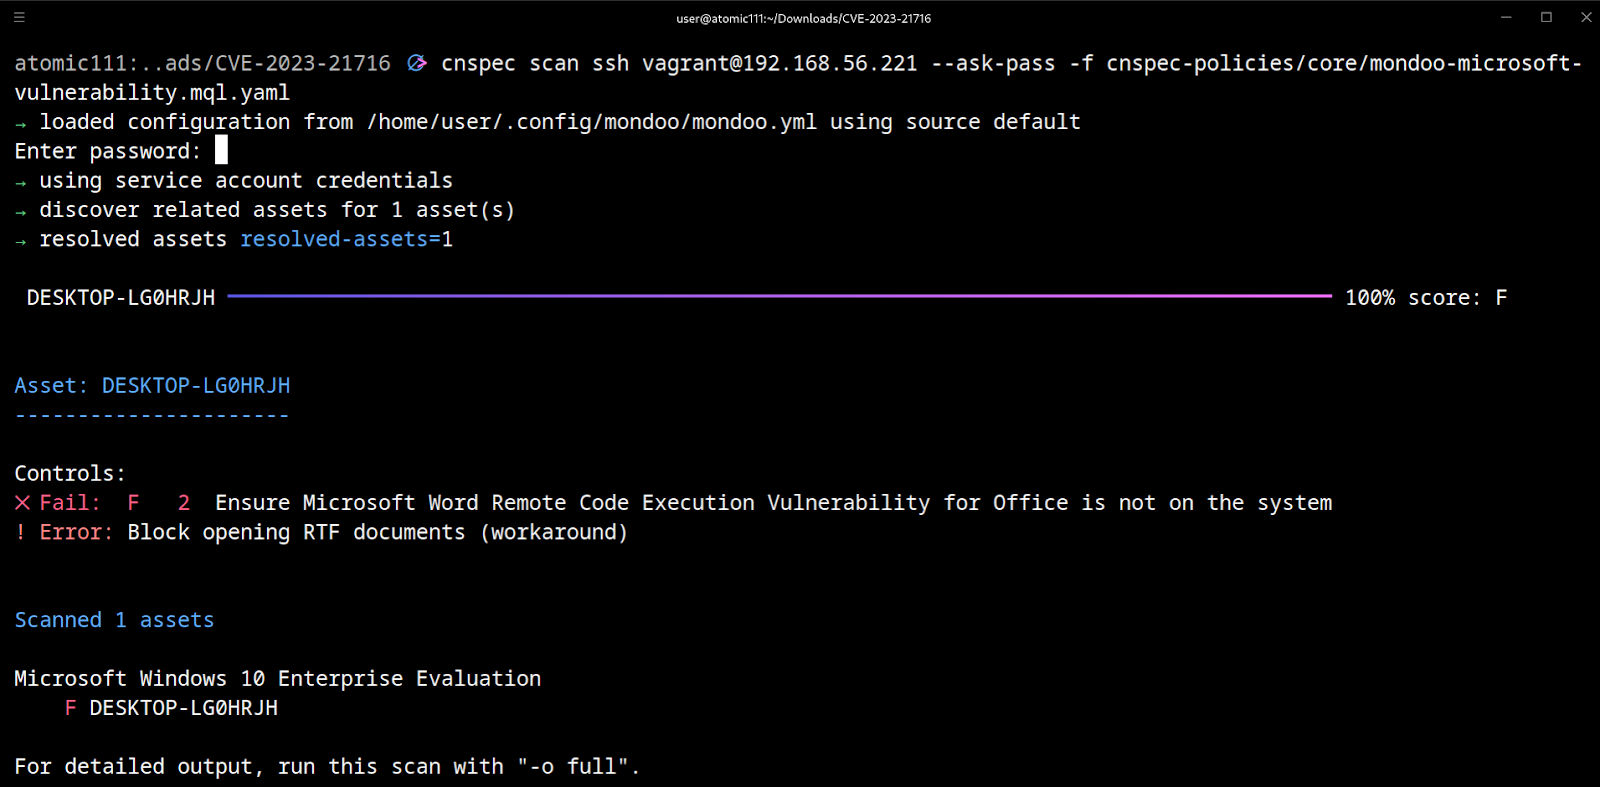The width and height of the screenshot is (1600, 787).
Task: Select the 'Microsoft Windows 10 Enterprise Evaluation' line
Action: [x=277, y=678]
